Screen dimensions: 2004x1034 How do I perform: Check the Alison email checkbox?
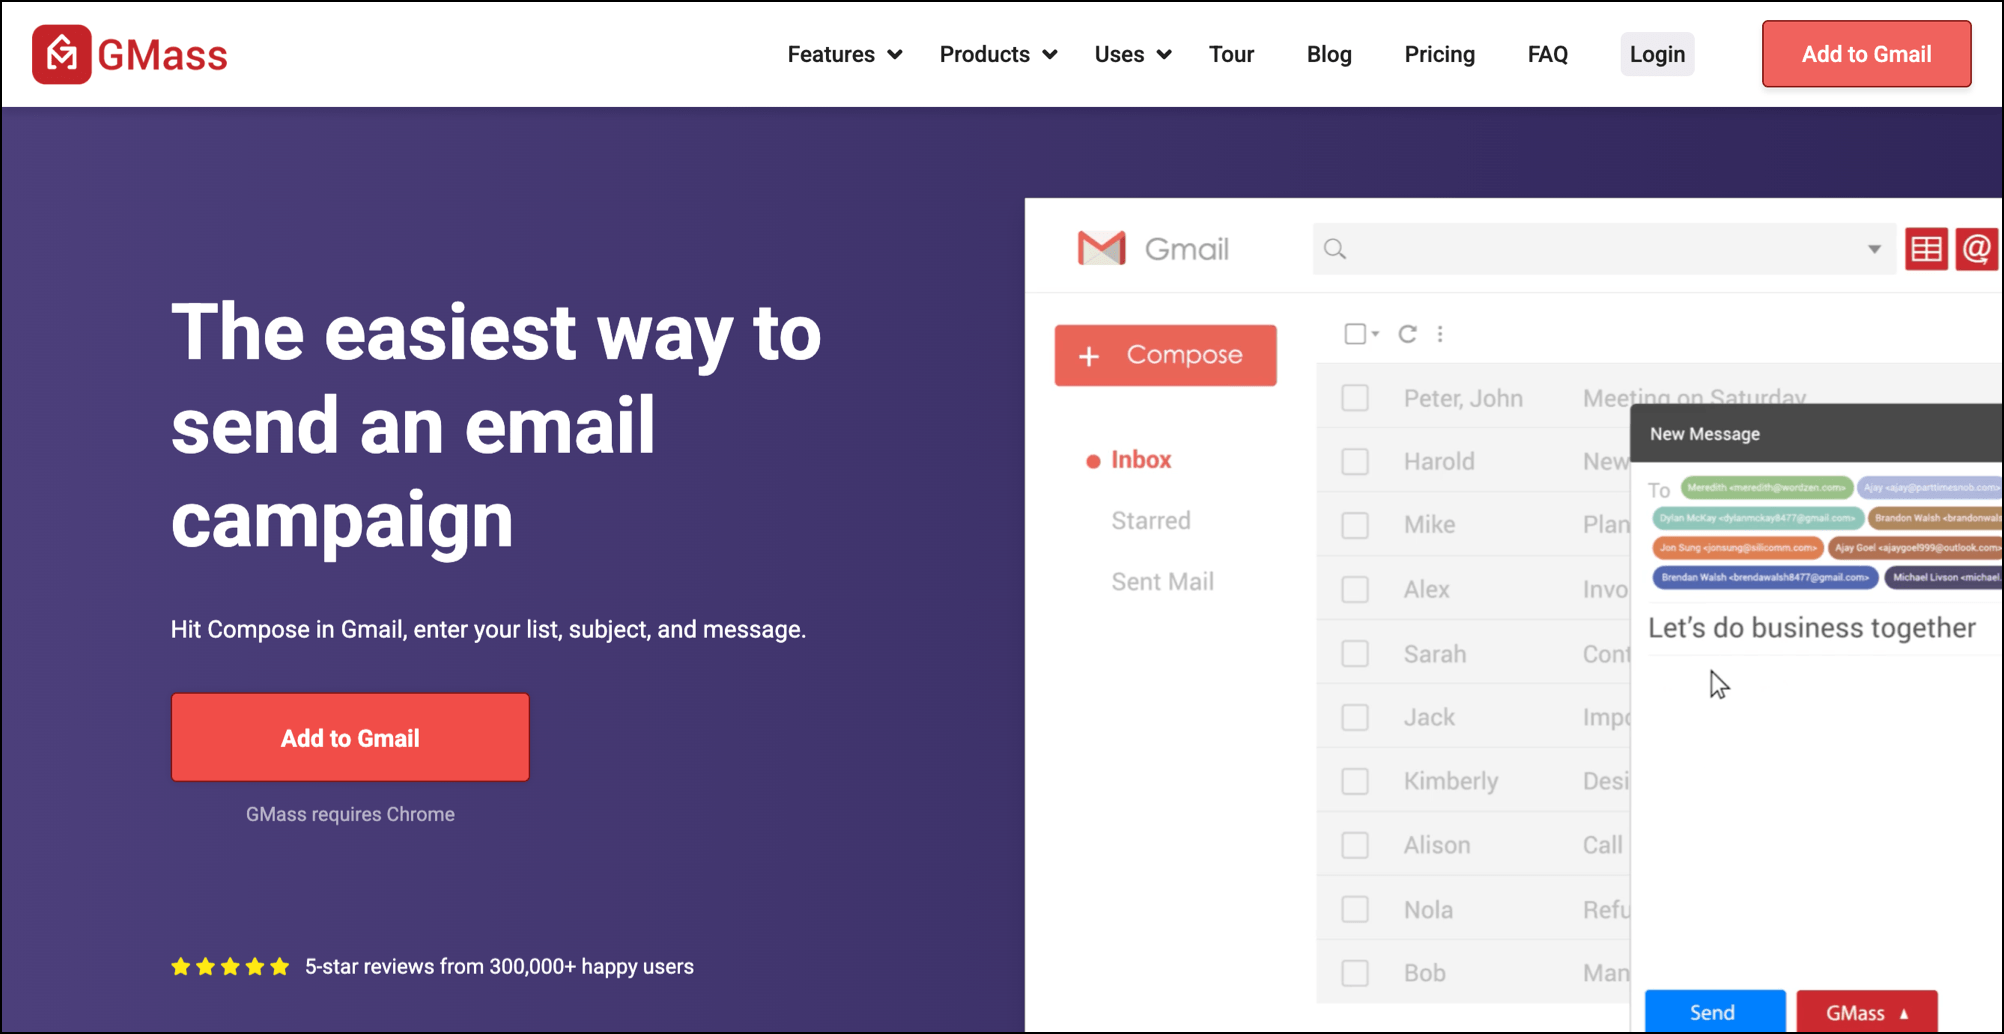tap(1355, 845)
